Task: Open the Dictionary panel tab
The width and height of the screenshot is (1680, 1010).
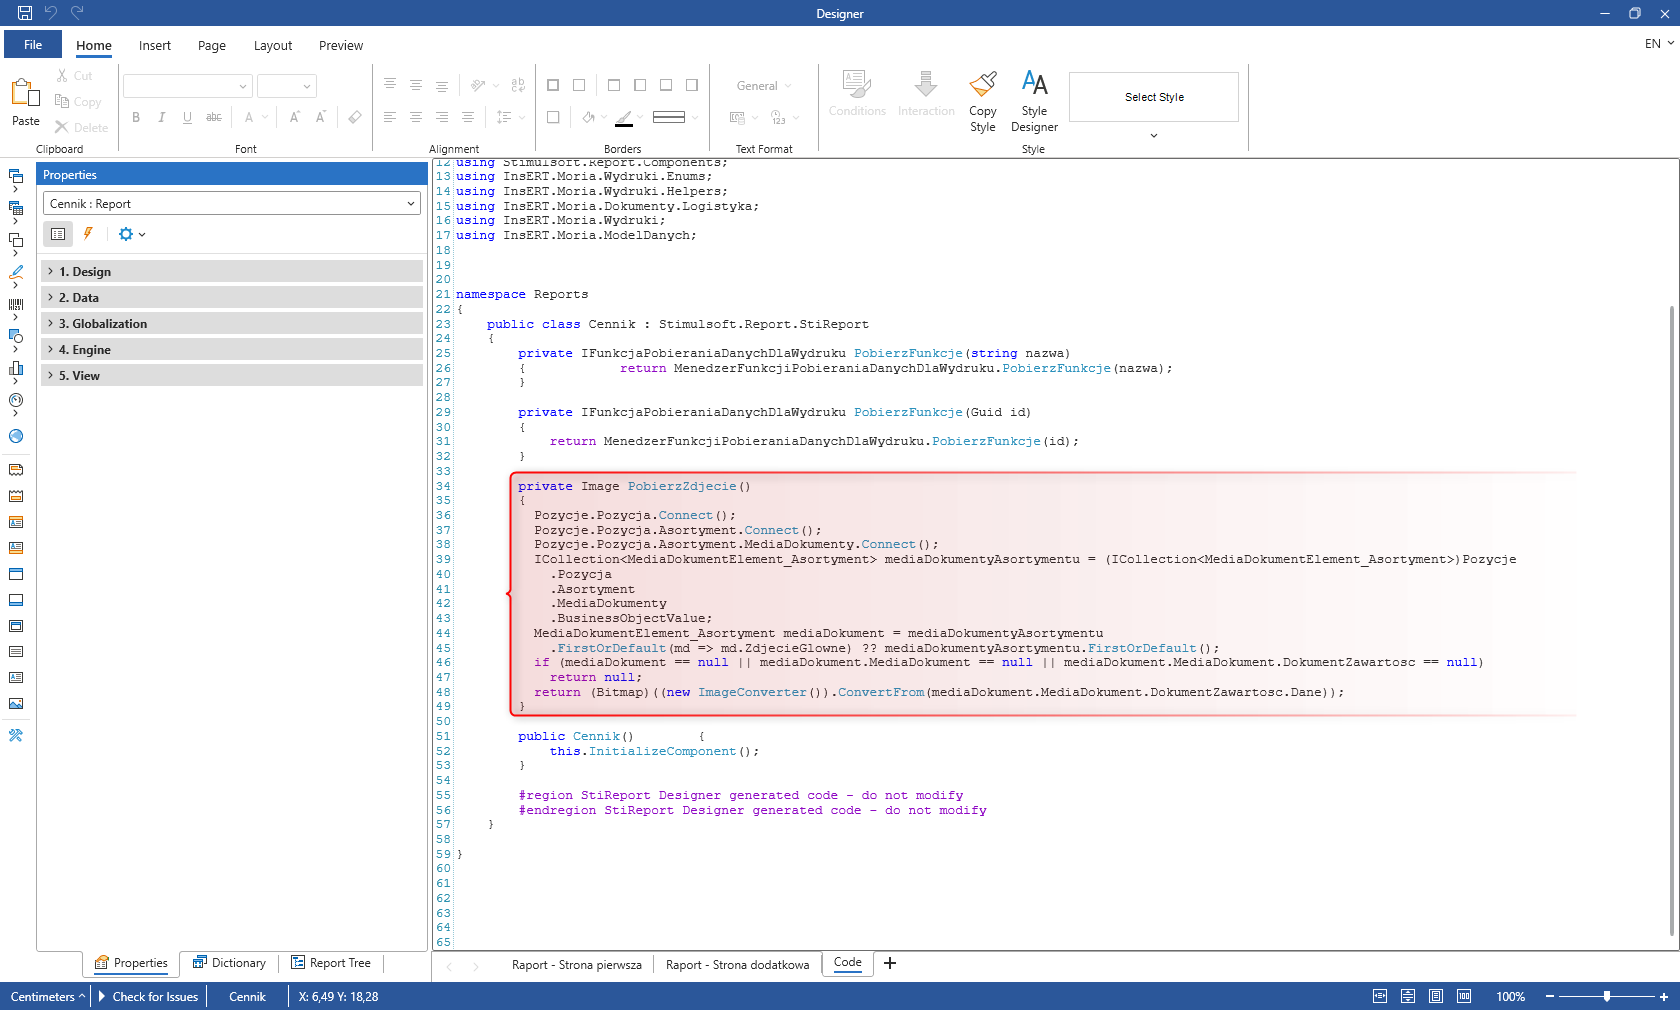Action: 229,963
